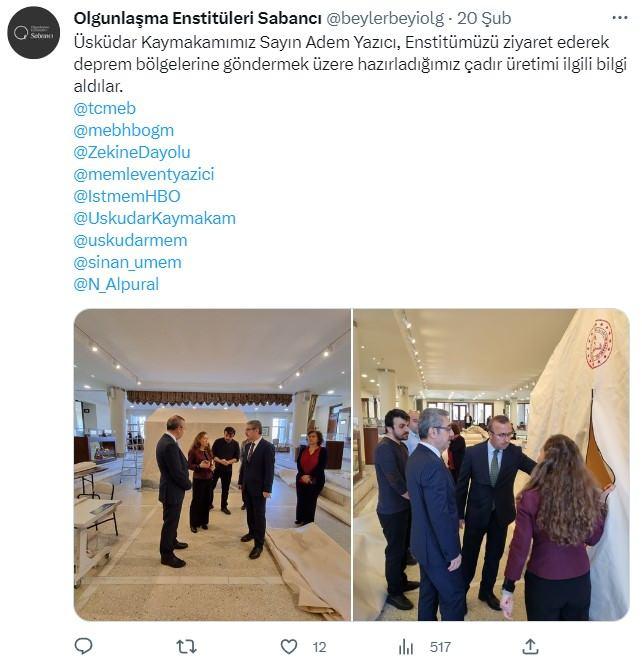Retweet this post using the retweet icon
This screenshot has height=667, width=642.
point(186,647)
